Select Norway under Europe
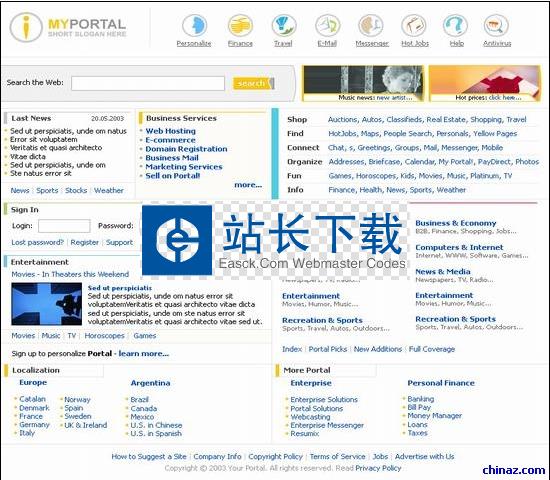The height and width of the screenshot is (480, 550). 77,400
